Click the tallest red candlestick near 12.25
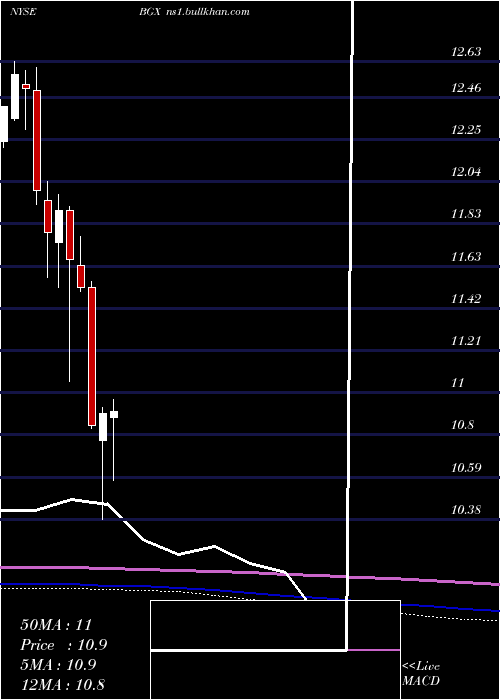 click(x=37, y=140)
